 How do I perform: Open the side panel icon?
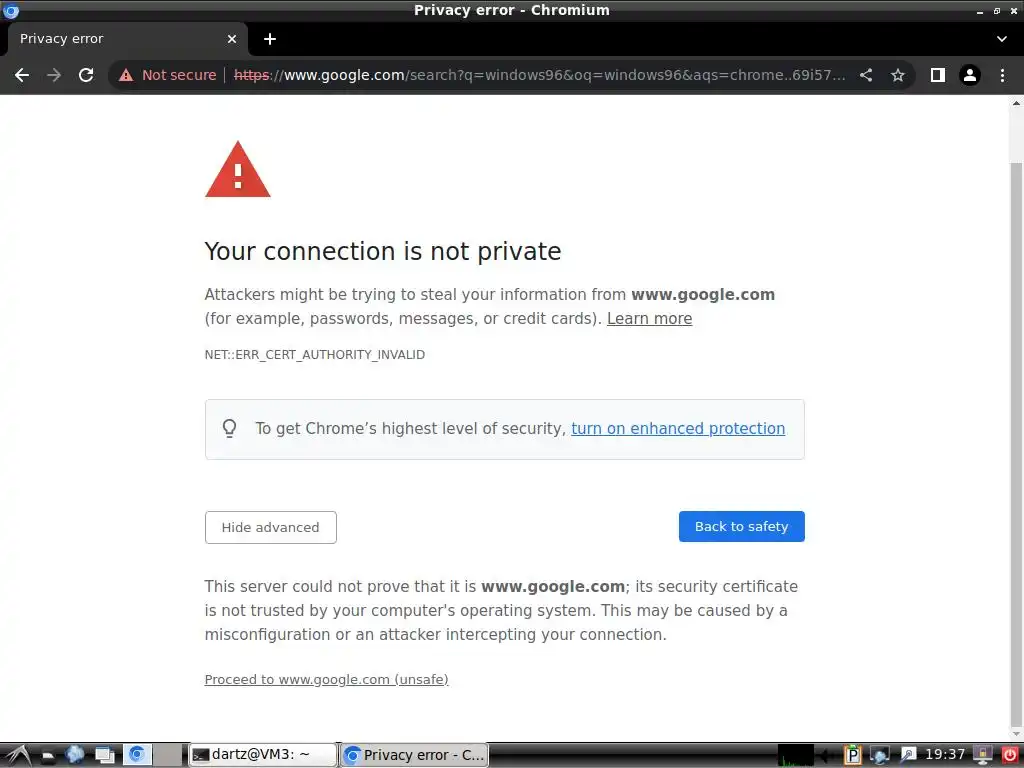[x=938, y=75]
